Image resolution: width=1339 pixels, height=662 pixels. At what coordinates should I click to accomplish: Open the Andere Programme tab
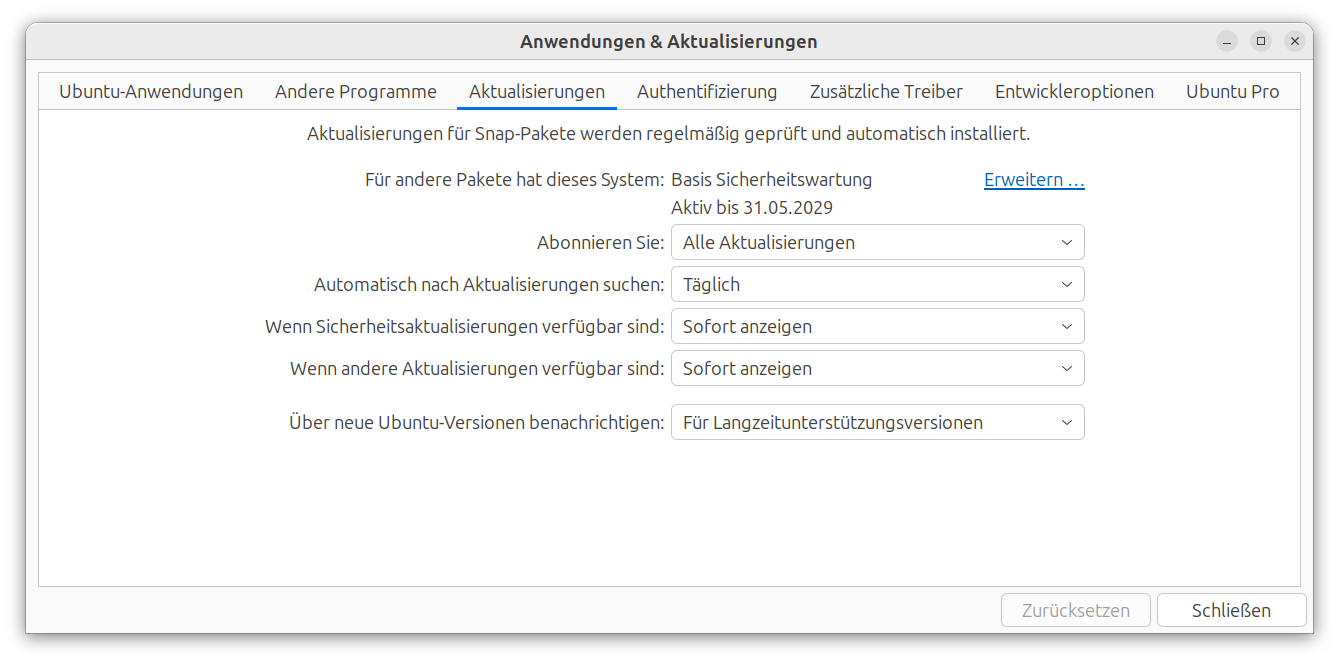(x=355, y=91)
